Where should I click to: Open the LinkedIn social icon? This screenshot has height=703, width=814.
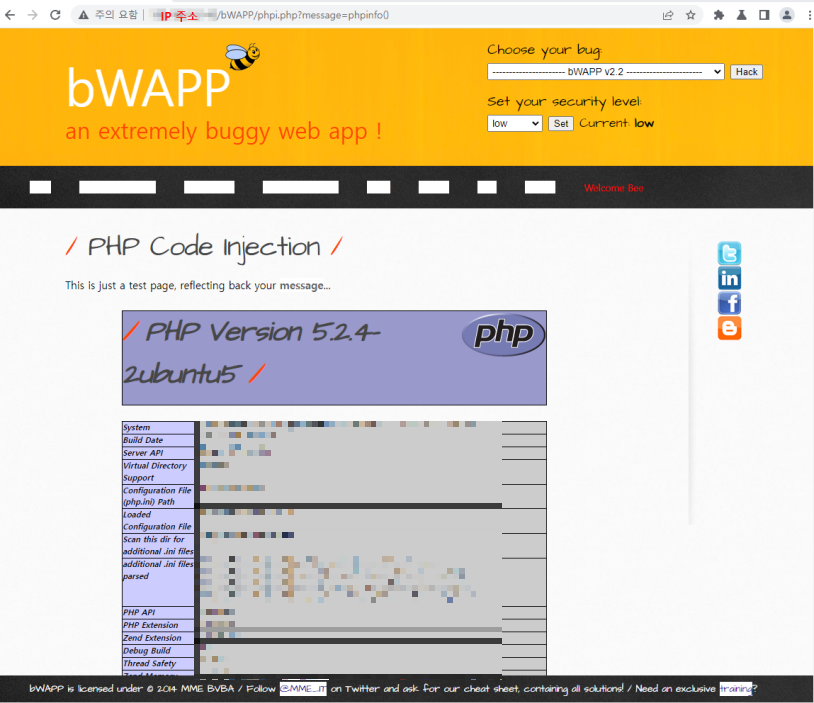click(x=729, y=278)
